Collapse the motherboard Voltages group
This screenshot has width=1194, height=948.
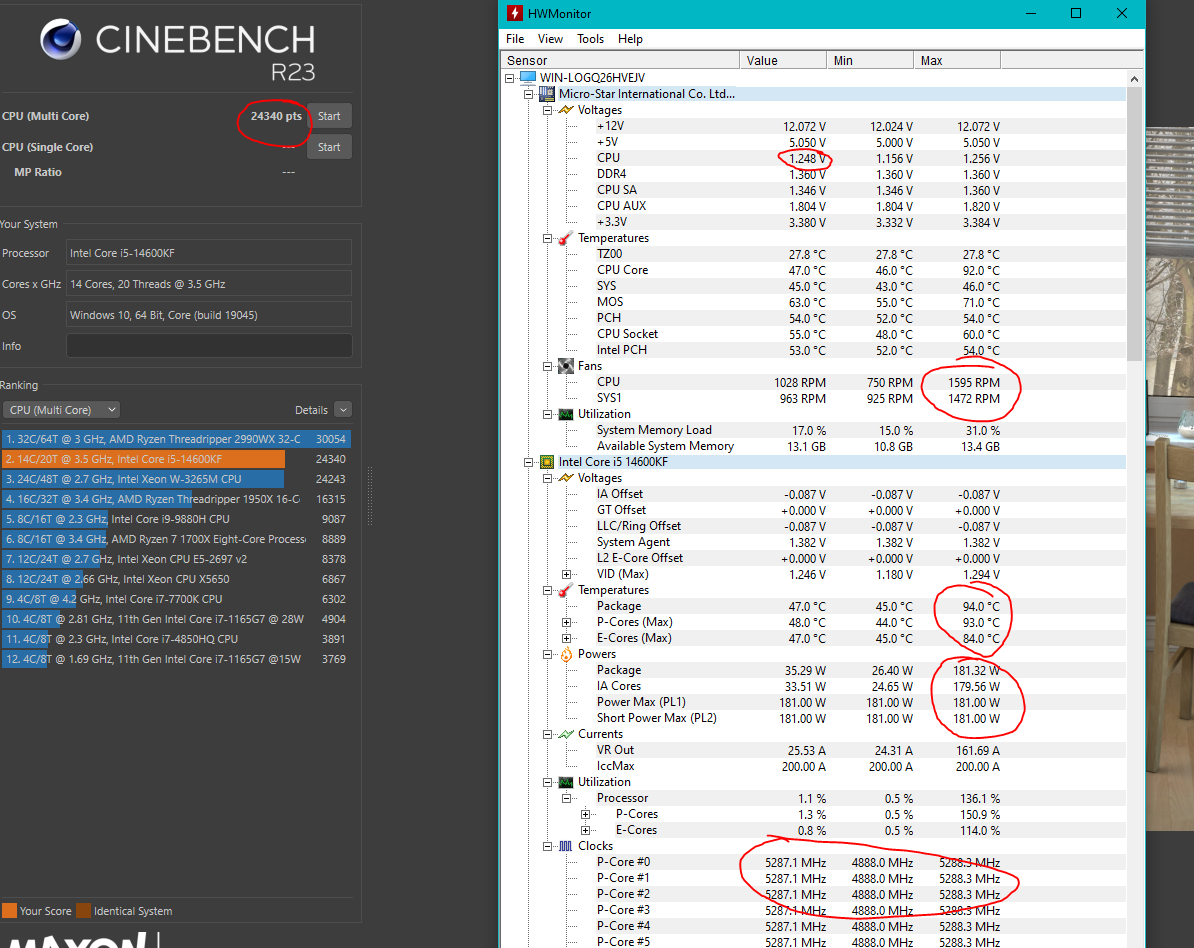click(x=548, y=110)
